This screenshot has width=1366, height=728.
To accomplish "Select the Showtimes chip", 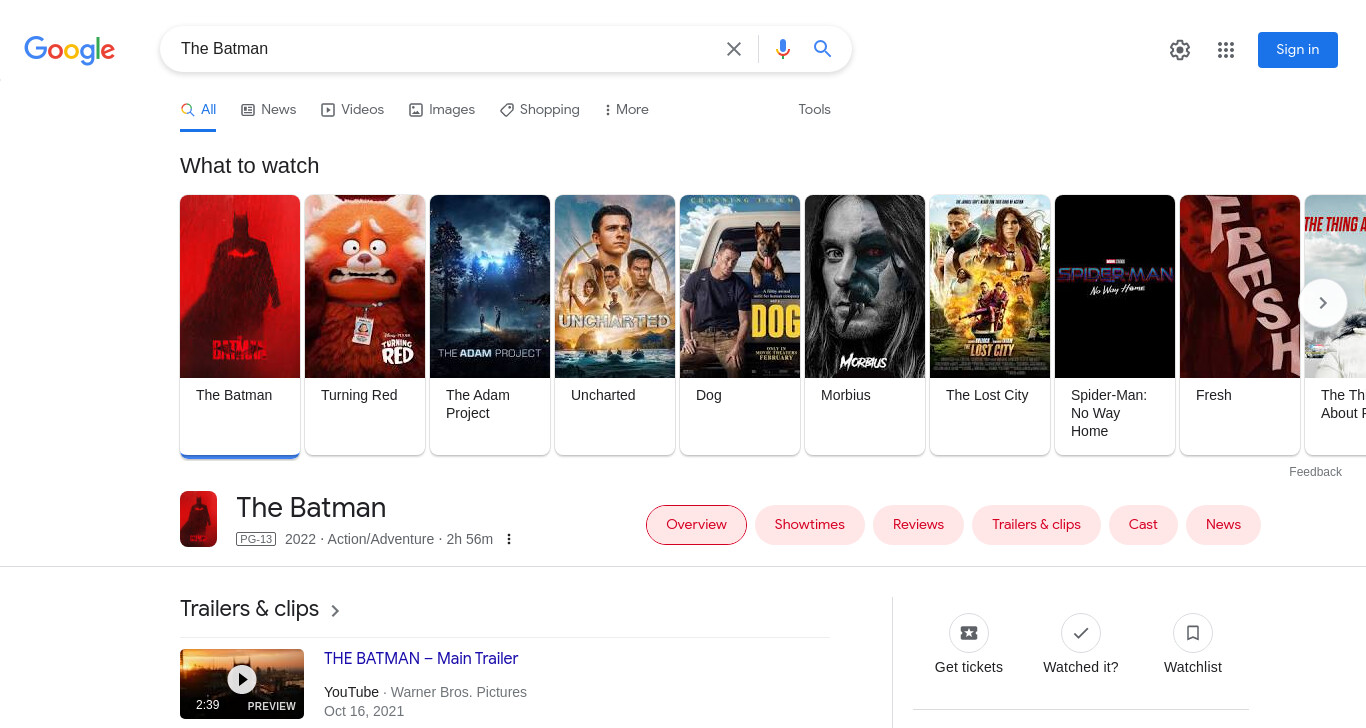I will click(809, 525).
